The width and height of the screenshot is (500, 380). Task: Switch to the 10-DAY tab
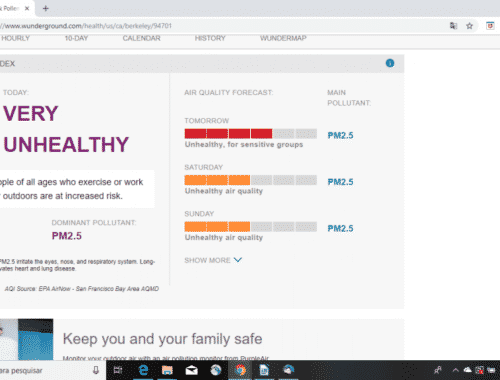pyautogui.click(x=76, y=38)
